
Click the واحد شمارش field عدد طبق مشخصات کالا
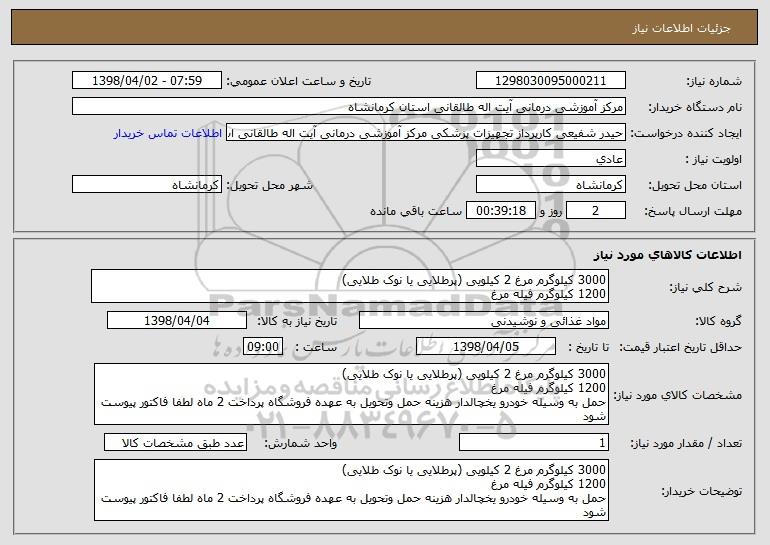point(175,442)
